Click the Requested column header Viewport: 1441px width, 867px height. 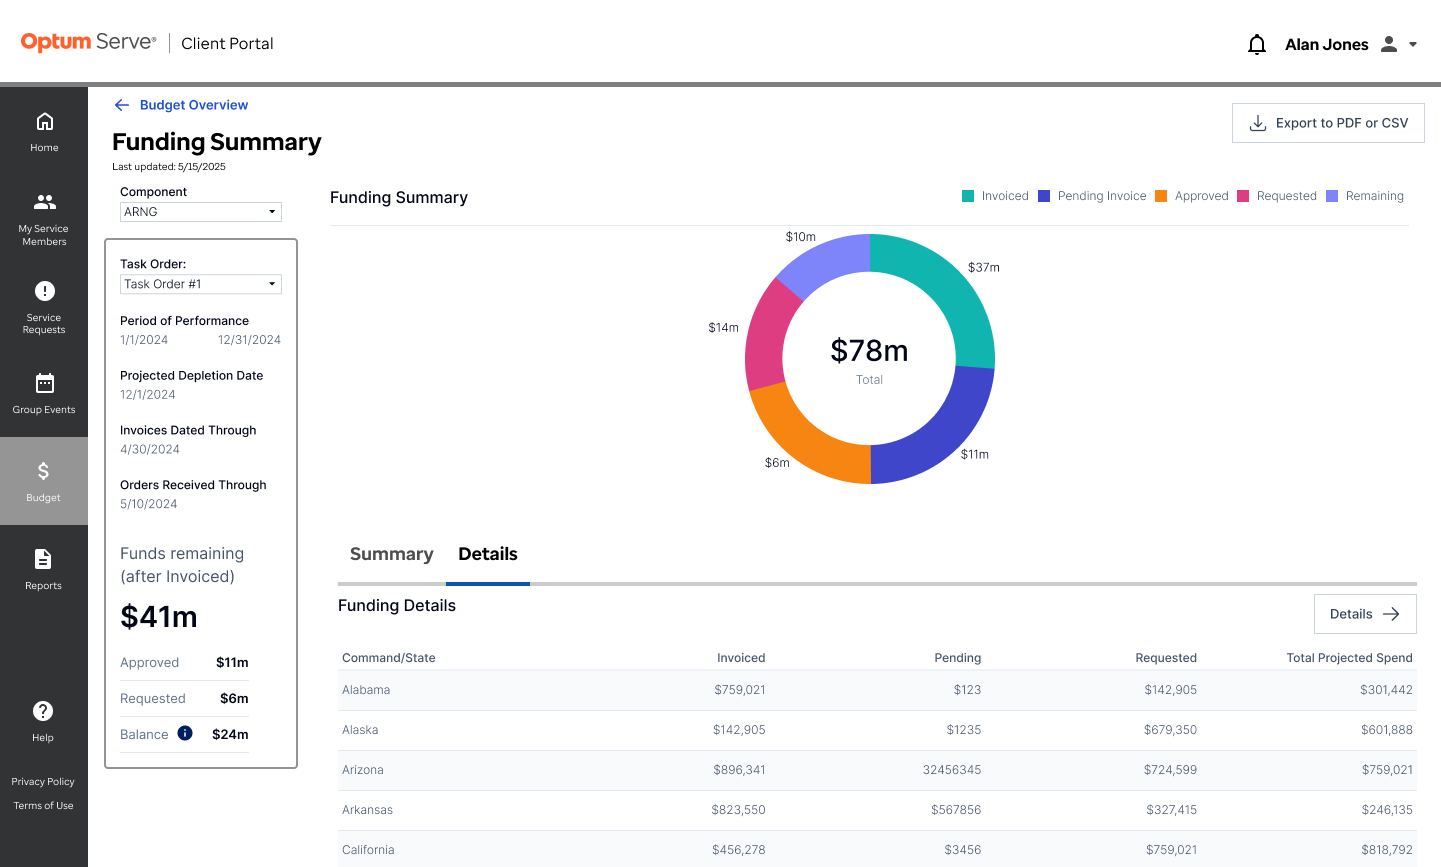point(1166,658)
